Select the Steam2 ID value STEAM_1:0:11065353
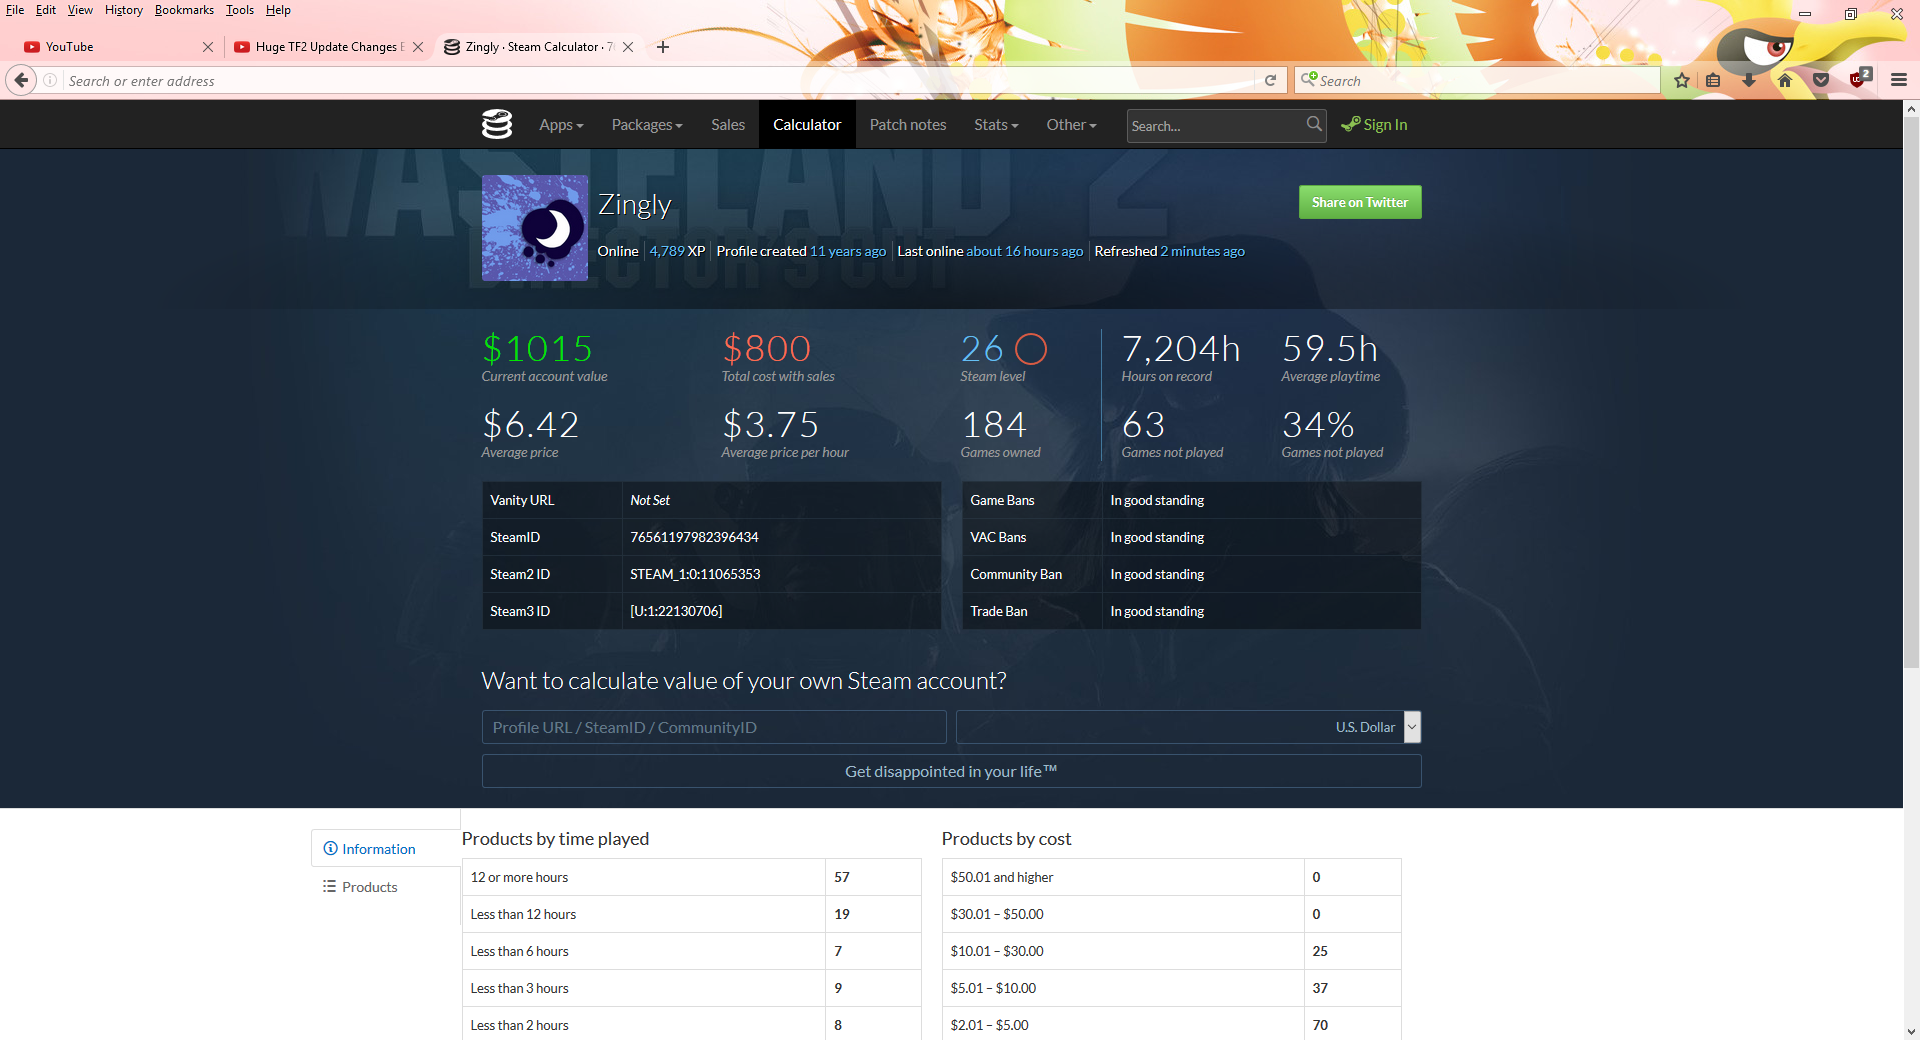 click(x=695, y=574)
